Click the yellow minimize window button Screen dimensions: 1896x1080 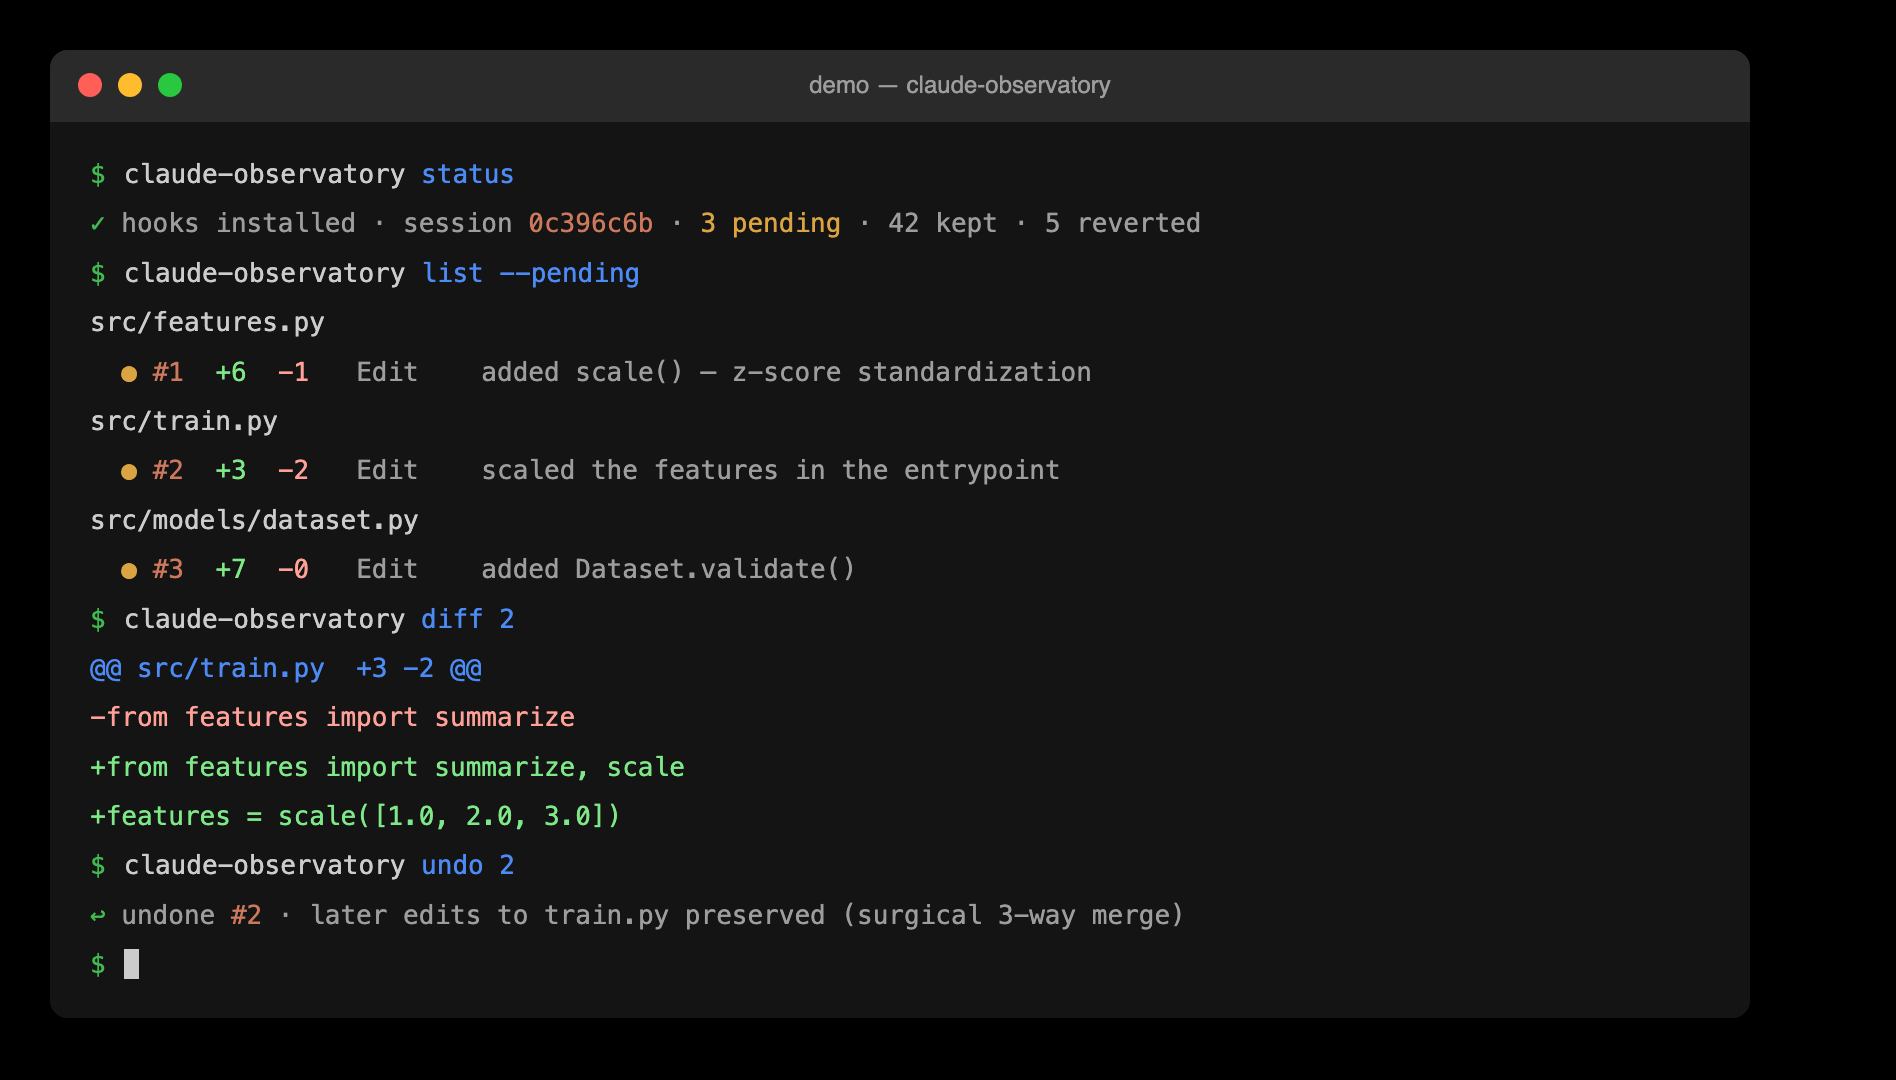click(x=130, y=85)
